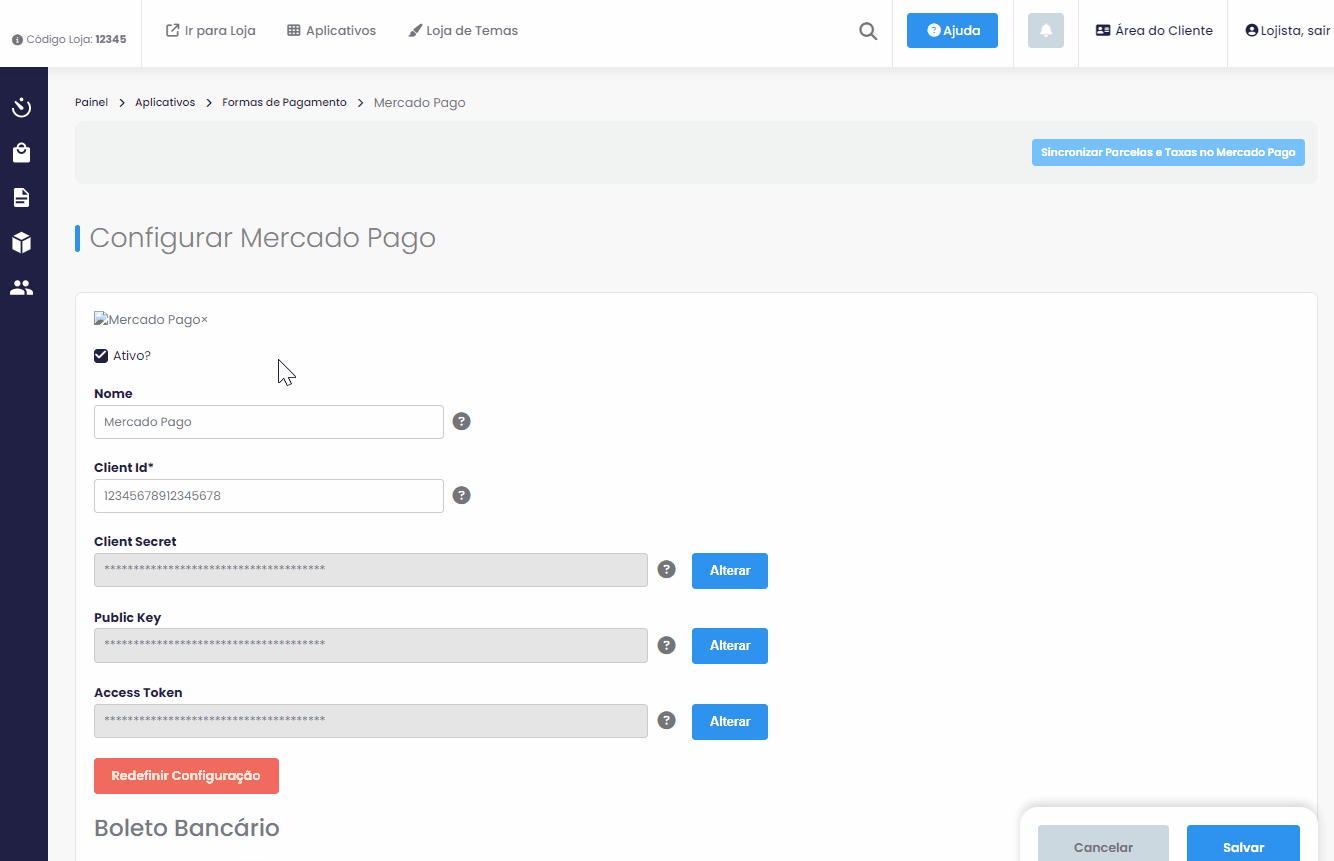Click the help icon beside Client Secret
The image size is (1334, 861).
click(x=667, y=569)
